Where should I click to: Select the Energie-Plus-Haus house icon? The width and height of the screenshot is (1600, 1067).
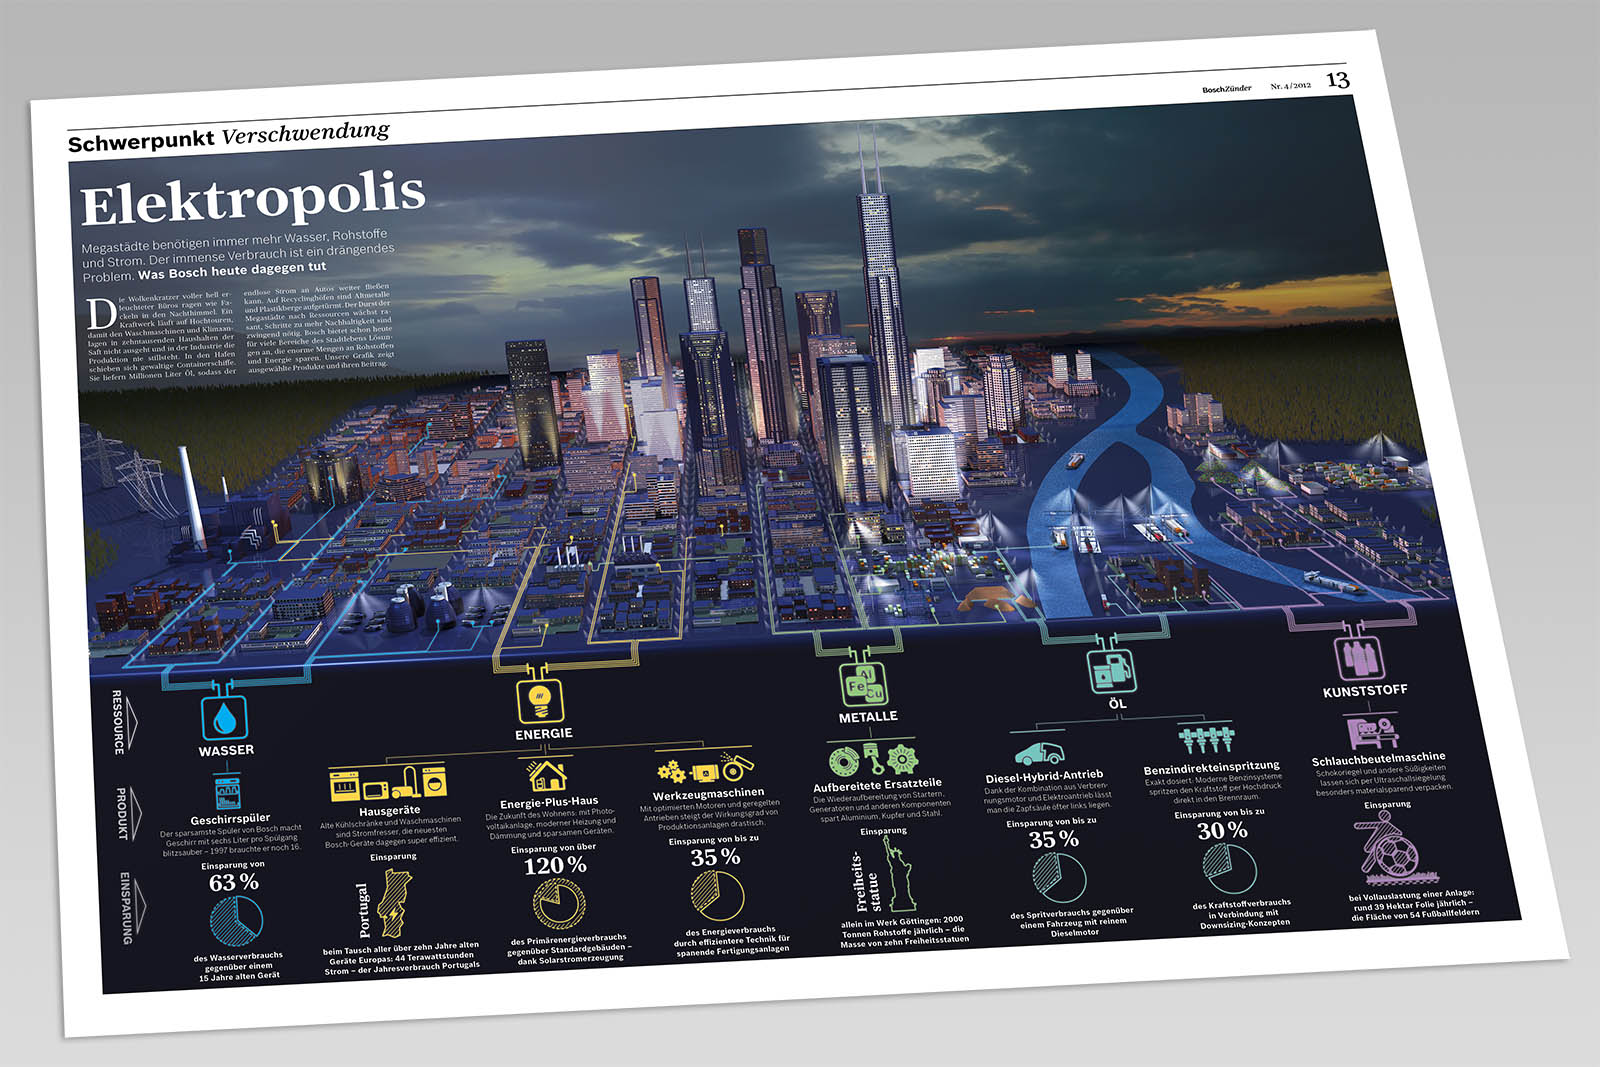point(547,775)
